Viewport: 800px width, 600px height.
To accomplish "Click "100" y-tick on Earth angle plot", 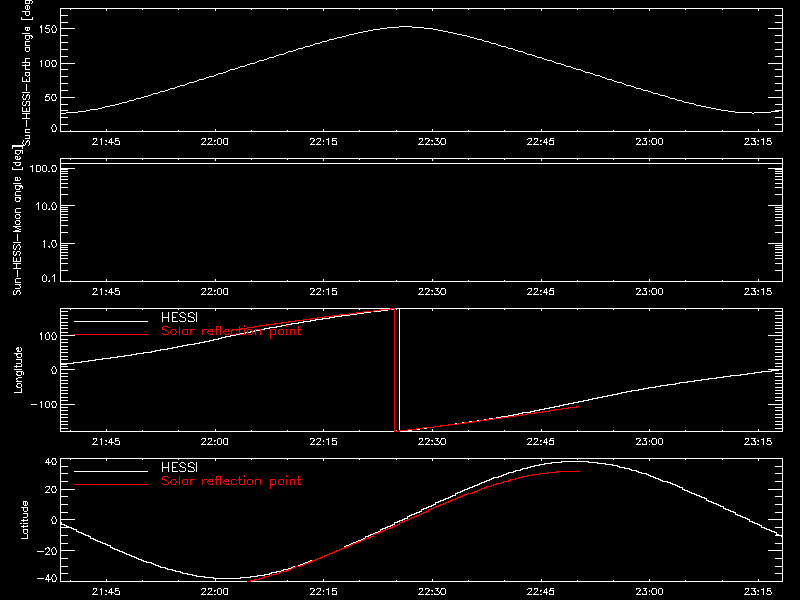I will tap(48, 64).
